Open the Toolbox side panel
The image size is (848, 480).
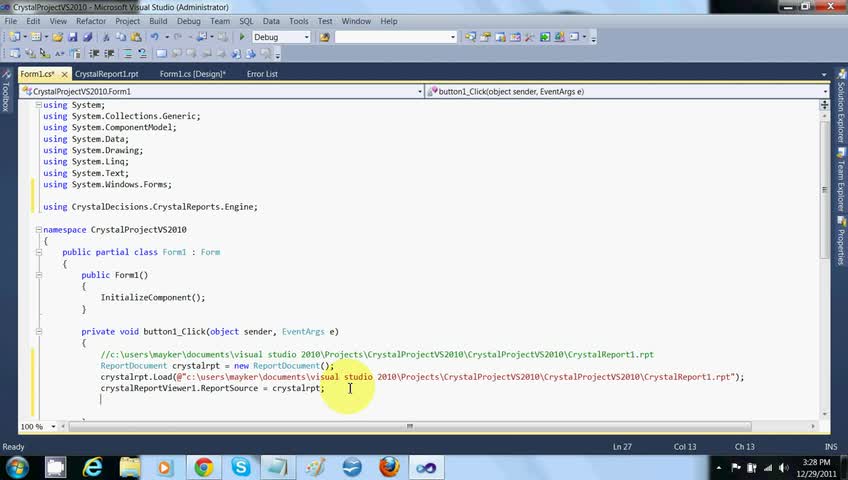pos(6,91)
